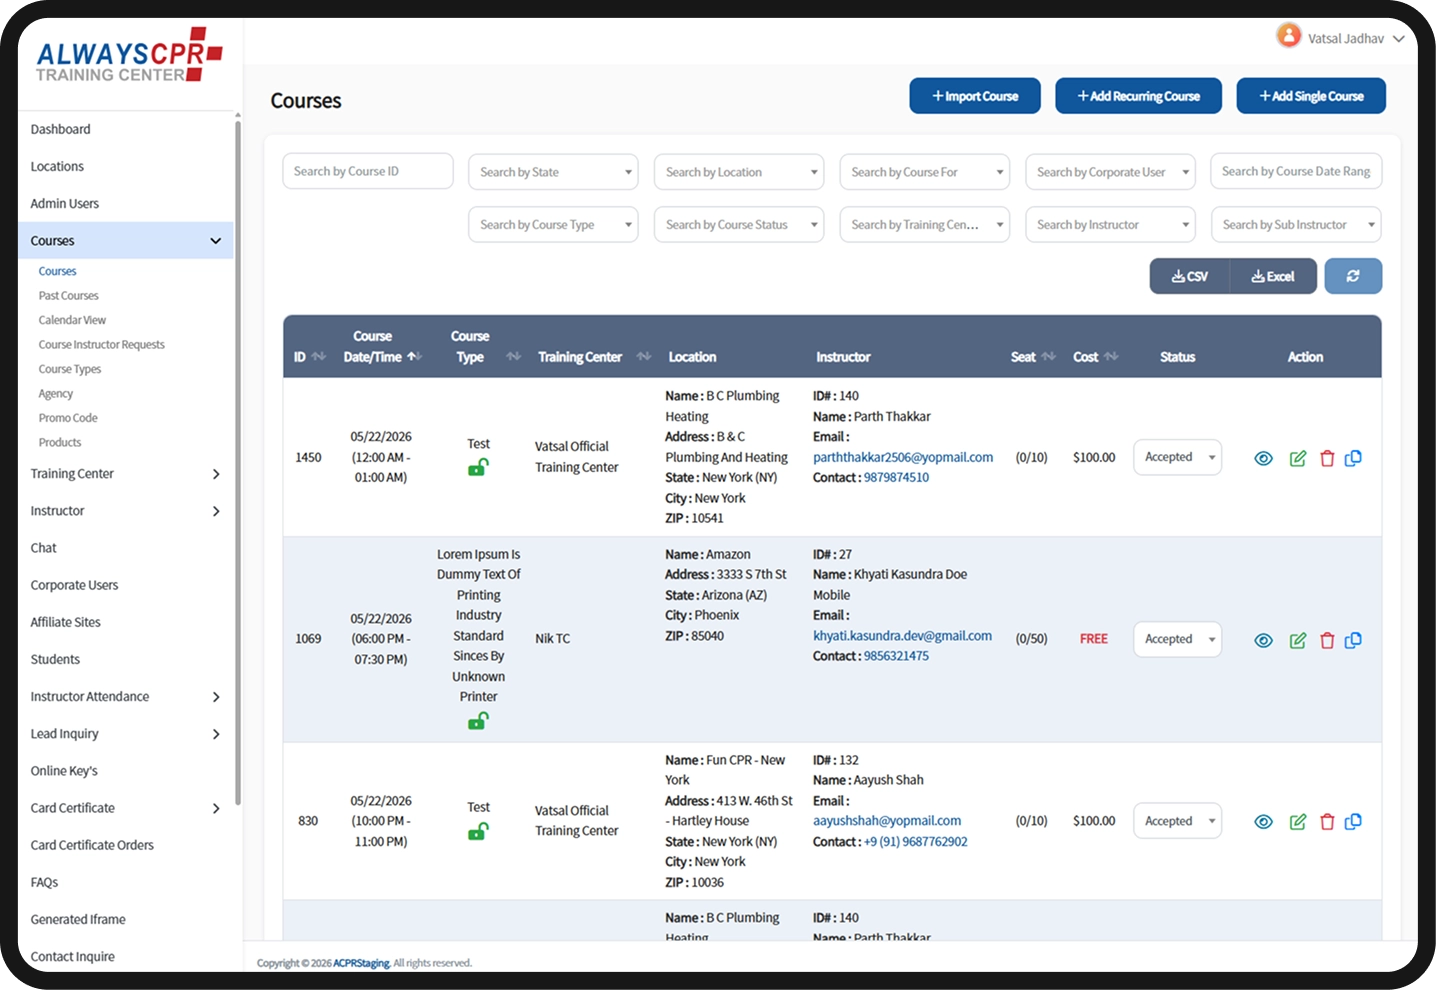Open the email link parththakkar2506@yopmail.com

point(903,457)
